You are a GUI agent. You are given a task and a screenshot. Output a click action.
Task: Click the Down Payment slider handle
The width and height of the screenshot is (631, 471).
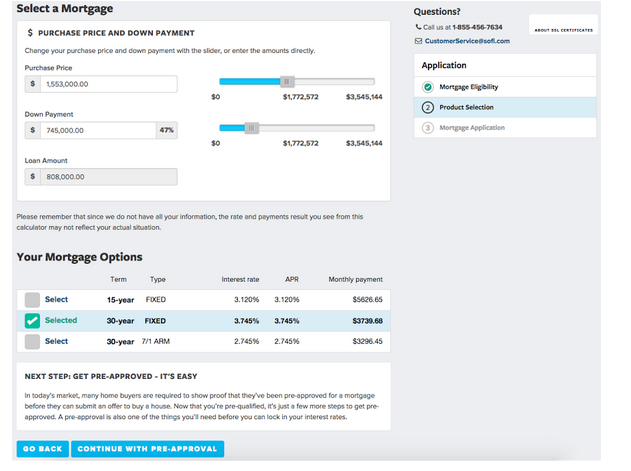pos(252,128)
